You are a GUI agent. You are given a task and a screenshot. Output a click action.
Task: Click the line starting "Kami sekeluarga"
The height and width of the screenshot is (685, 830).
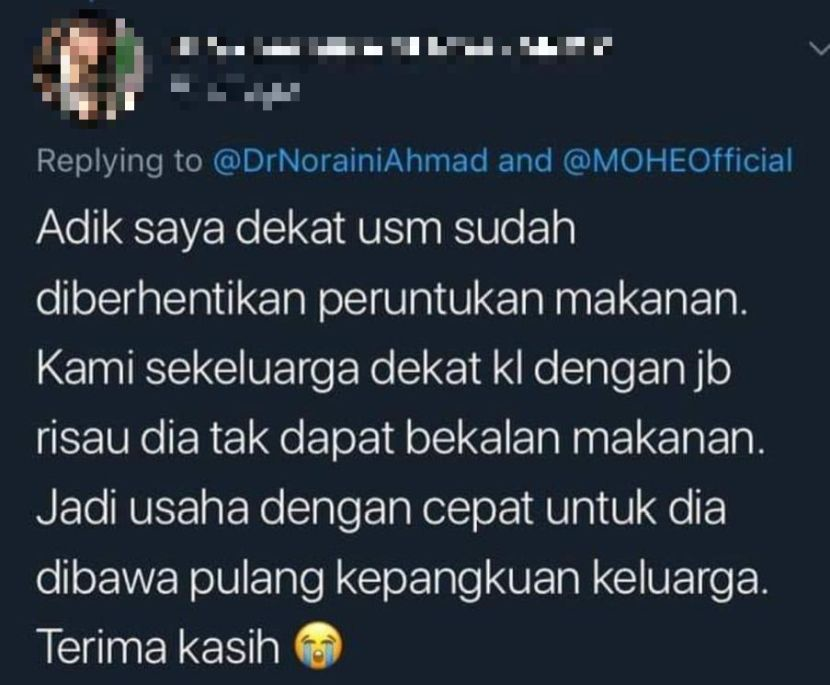tap(384, 368)
